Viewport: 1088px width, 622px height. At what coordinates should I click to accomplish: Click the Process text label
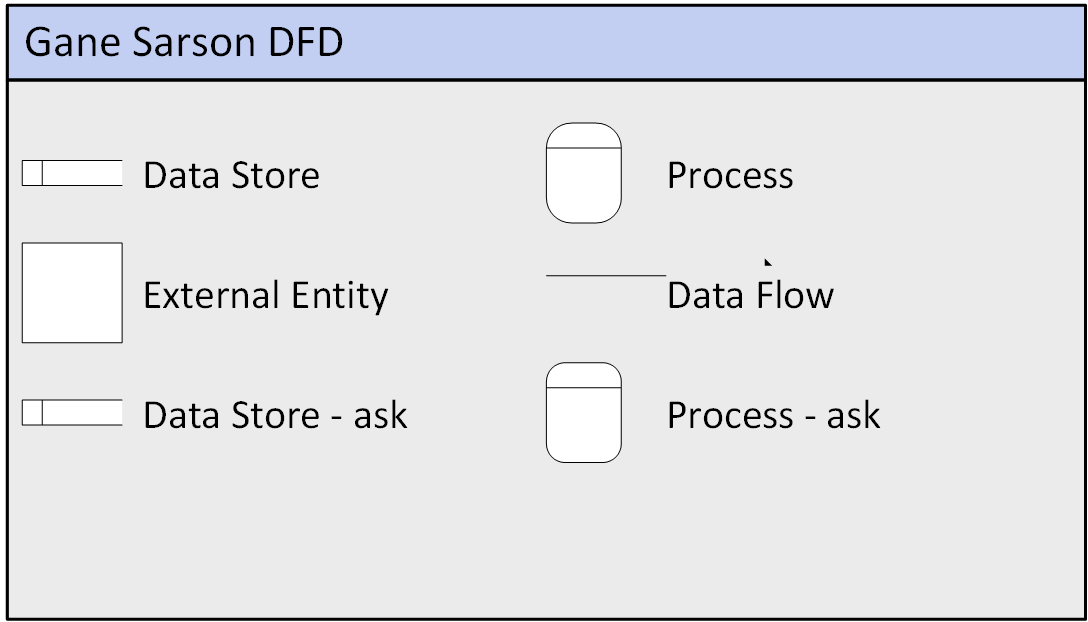(730, 176)
